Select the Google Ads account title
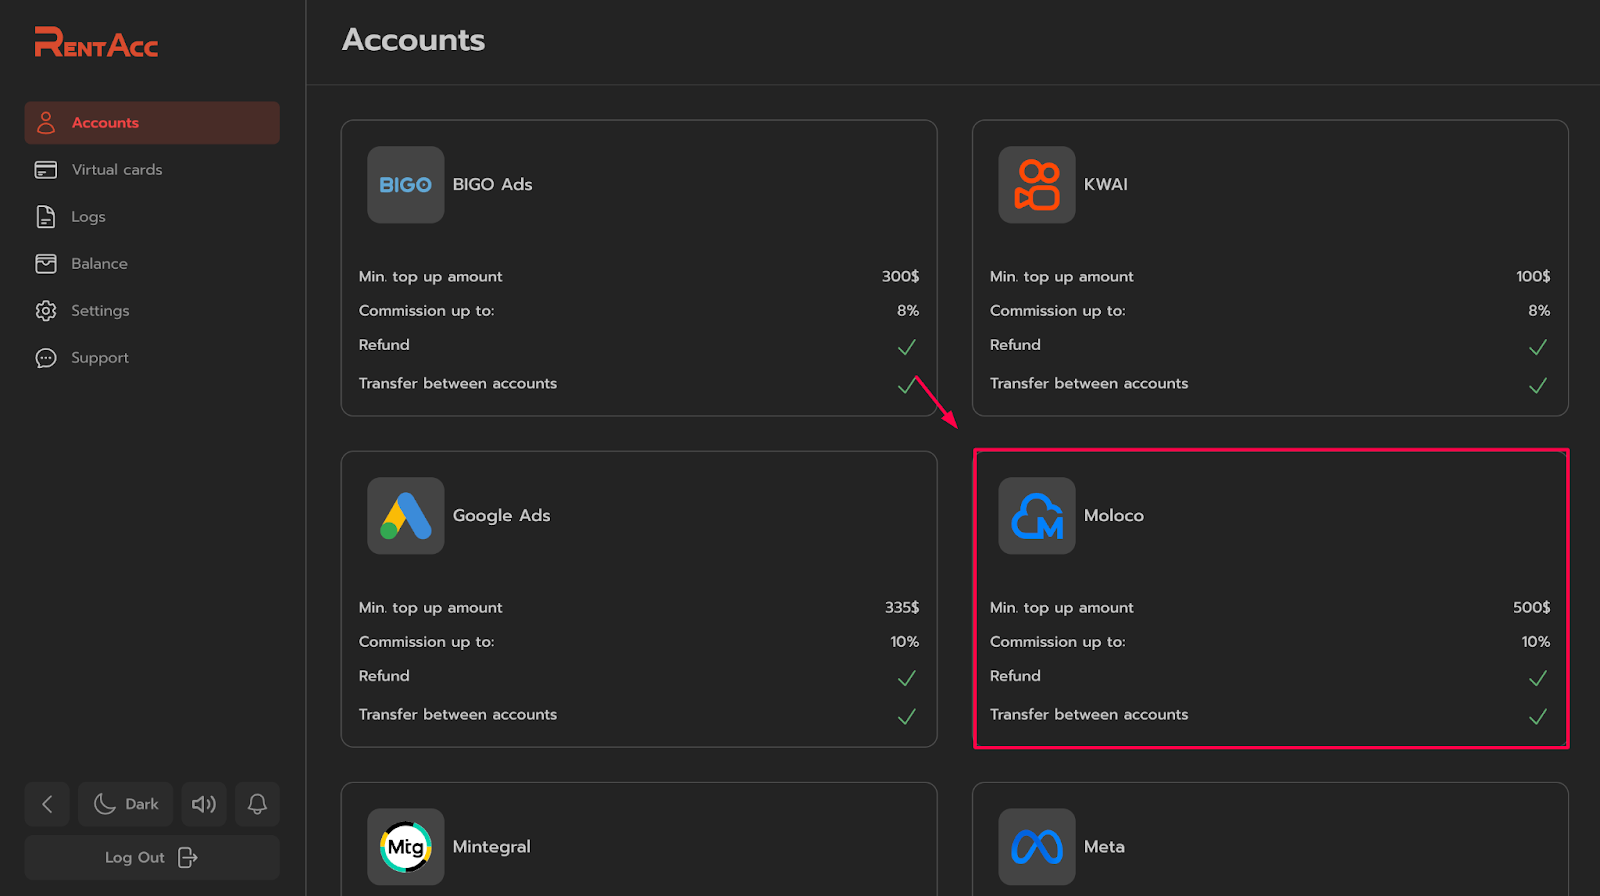 pyautogui.click(x=501, y=516)
